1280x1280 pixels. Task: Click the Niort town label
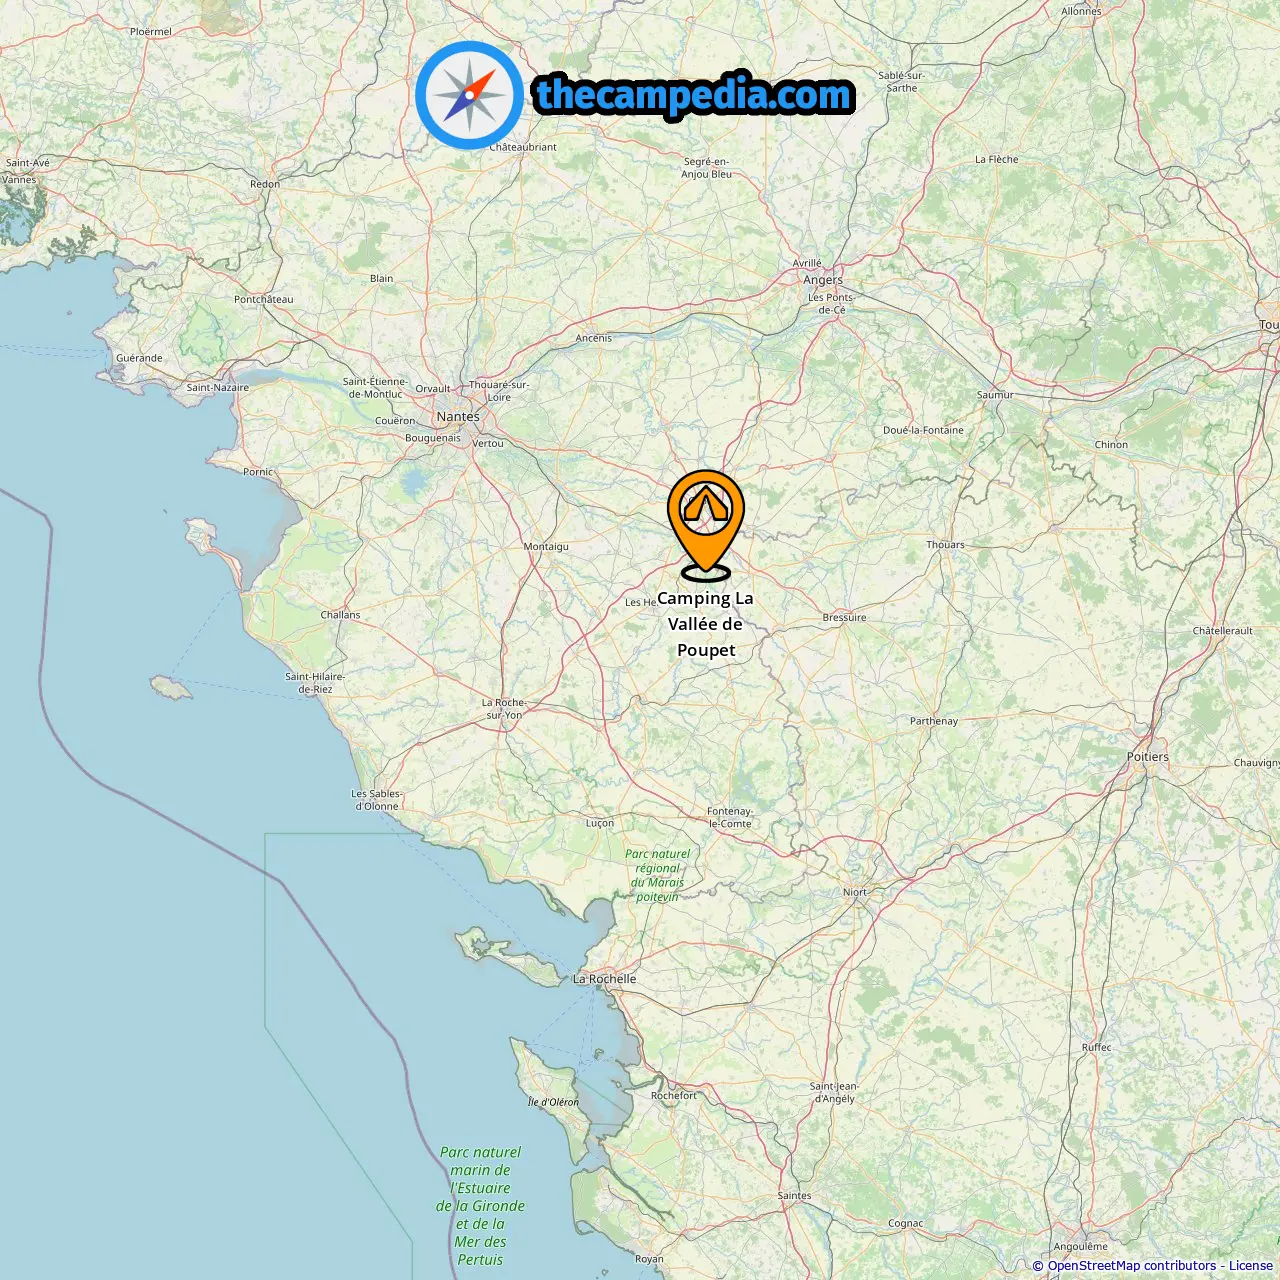pos(855,892)
